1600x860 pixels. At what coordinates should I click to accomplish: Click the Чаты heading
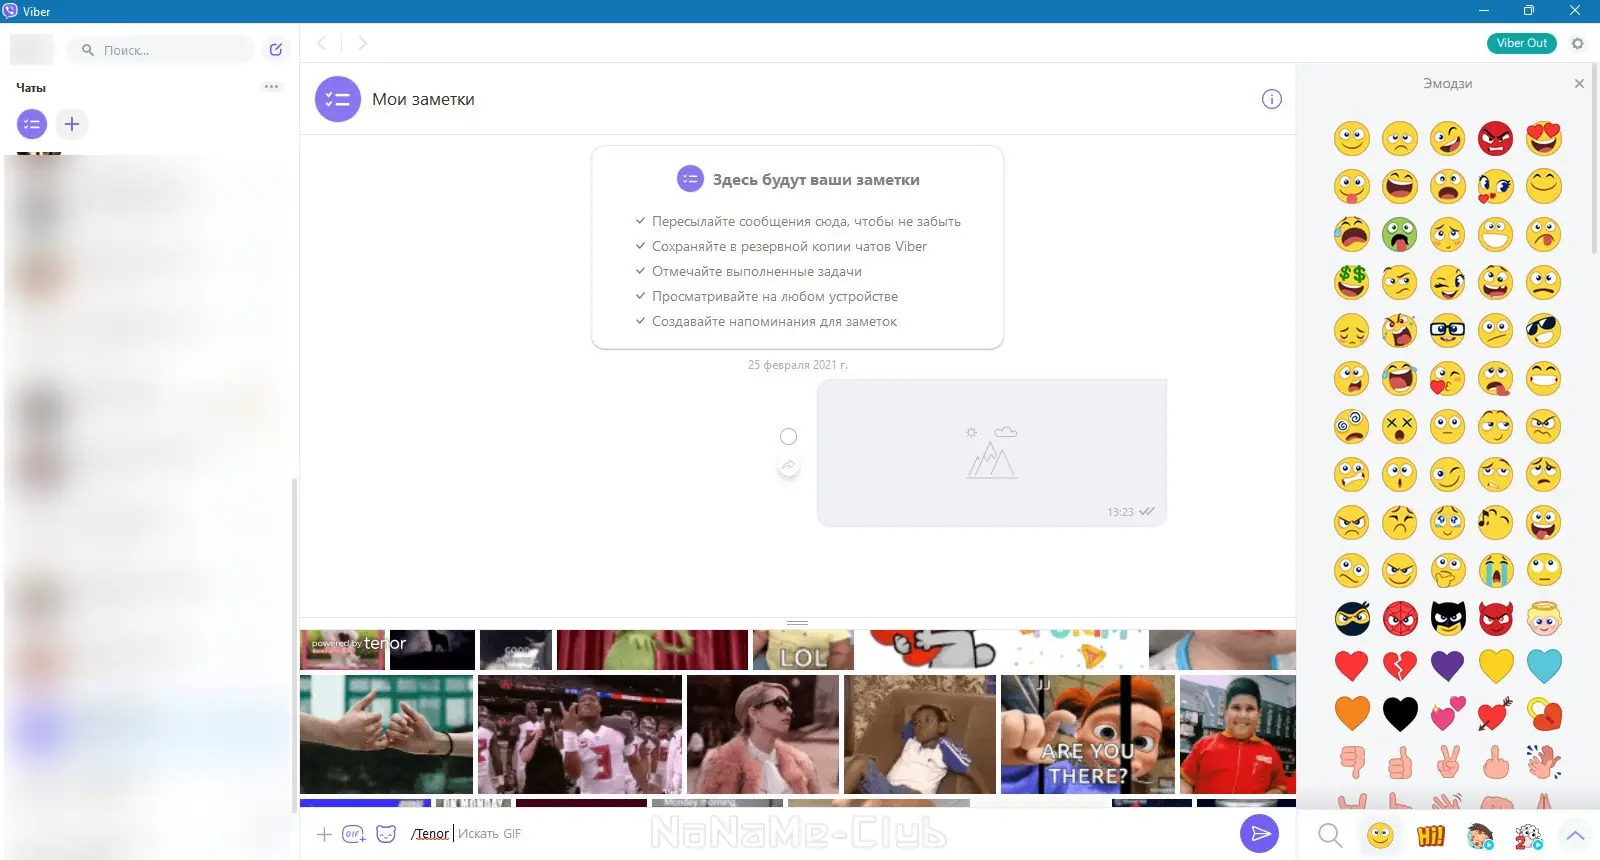[x=31, y=88]
